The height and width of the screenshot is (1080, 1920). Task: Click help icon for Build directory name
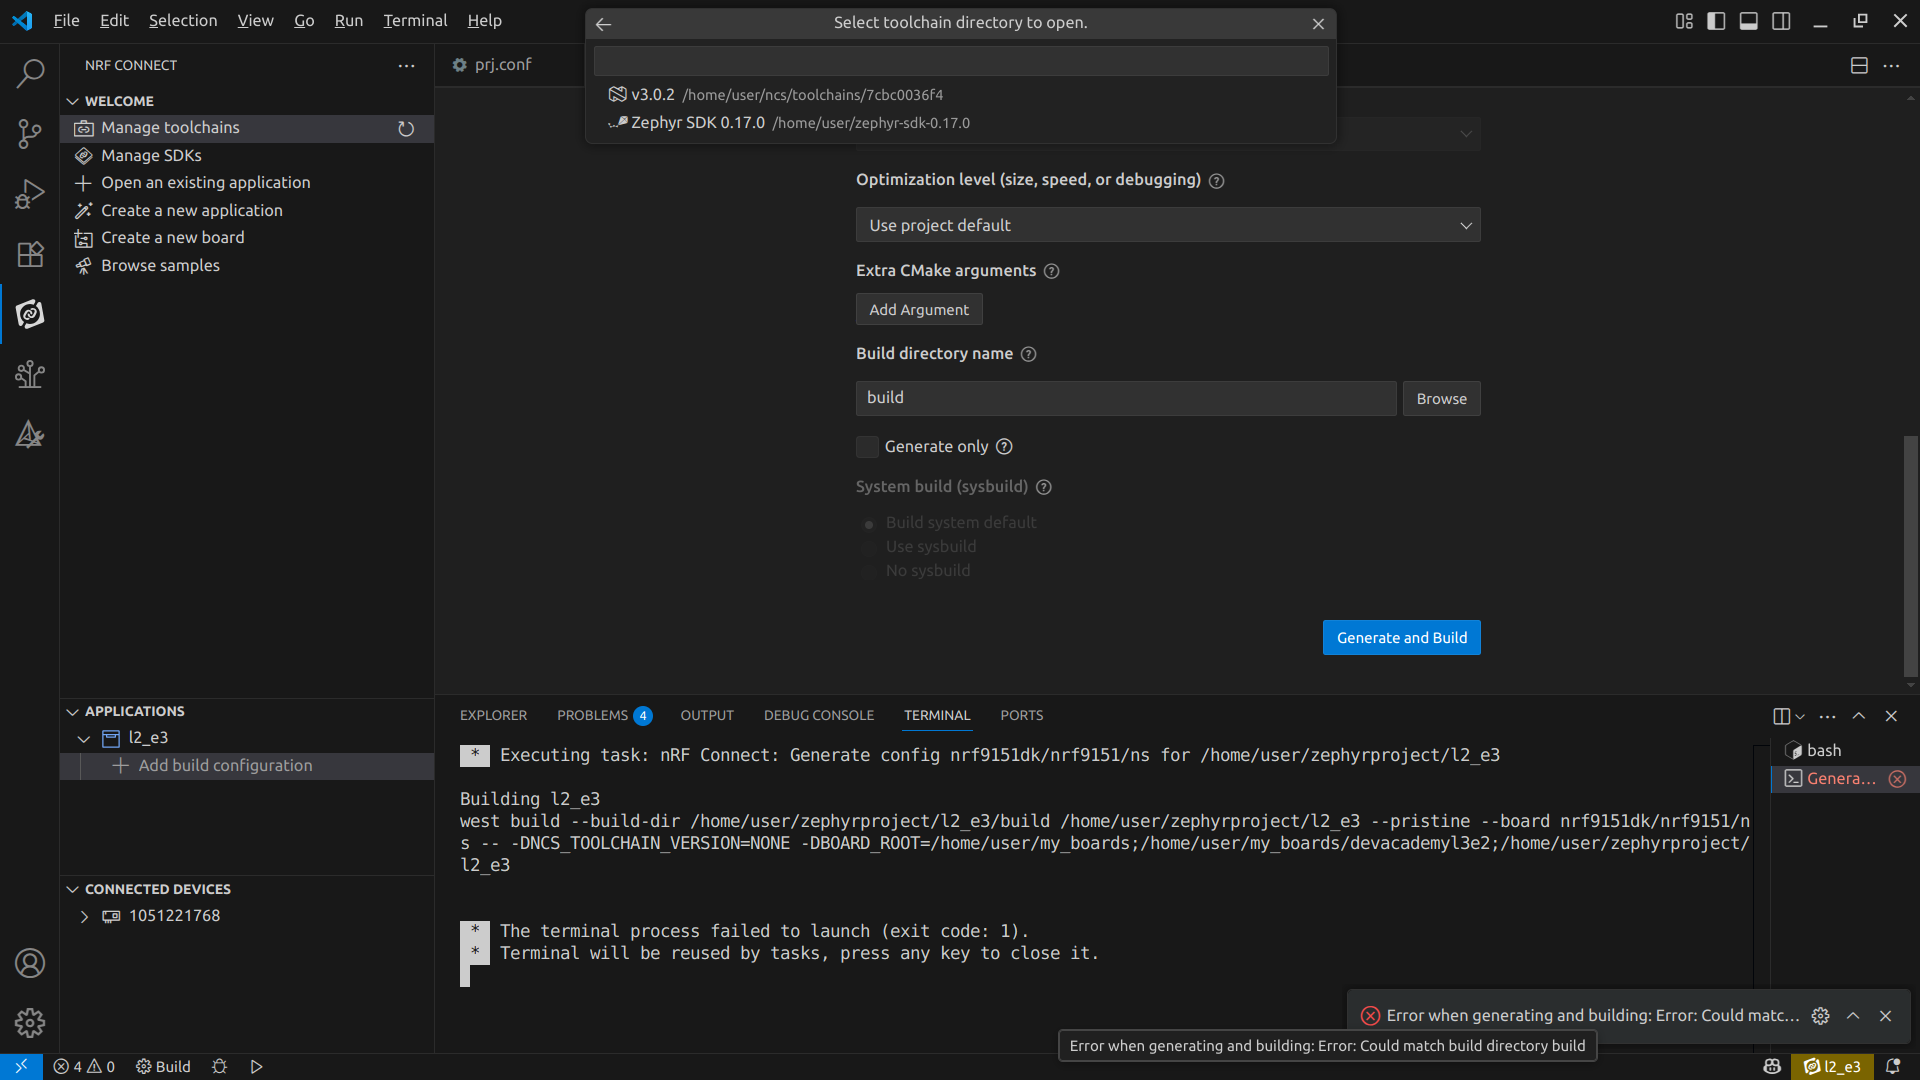(x=1028, y=354)
